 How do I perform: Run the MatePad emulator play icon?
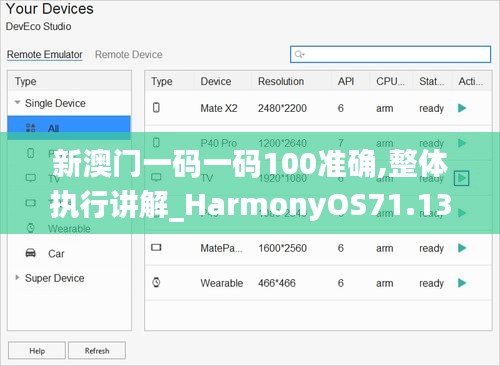pos(462,248)
